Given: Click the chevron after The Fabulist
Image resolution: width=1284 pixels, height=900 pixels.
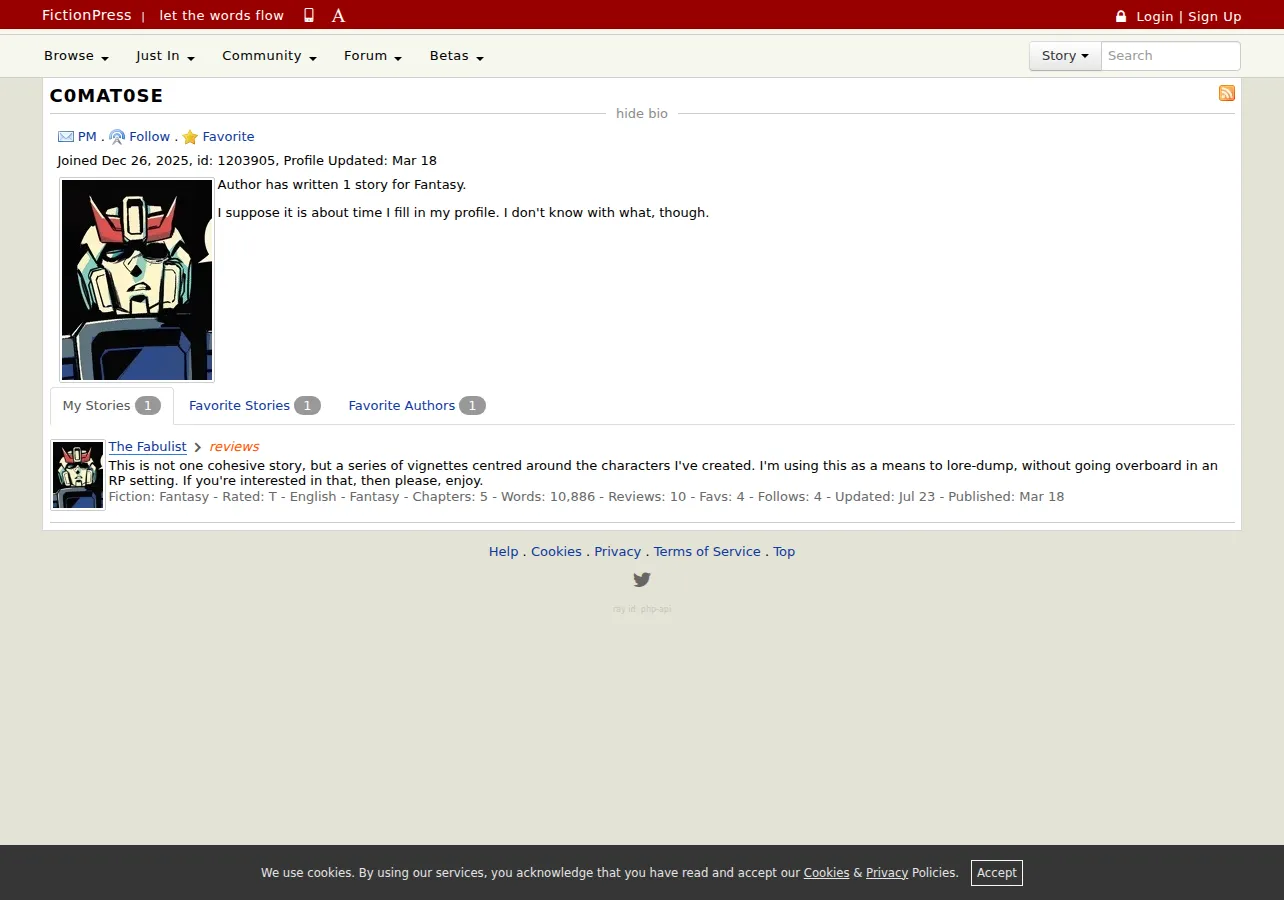Looking at the screenshot, I should click(x=198, y=447).
